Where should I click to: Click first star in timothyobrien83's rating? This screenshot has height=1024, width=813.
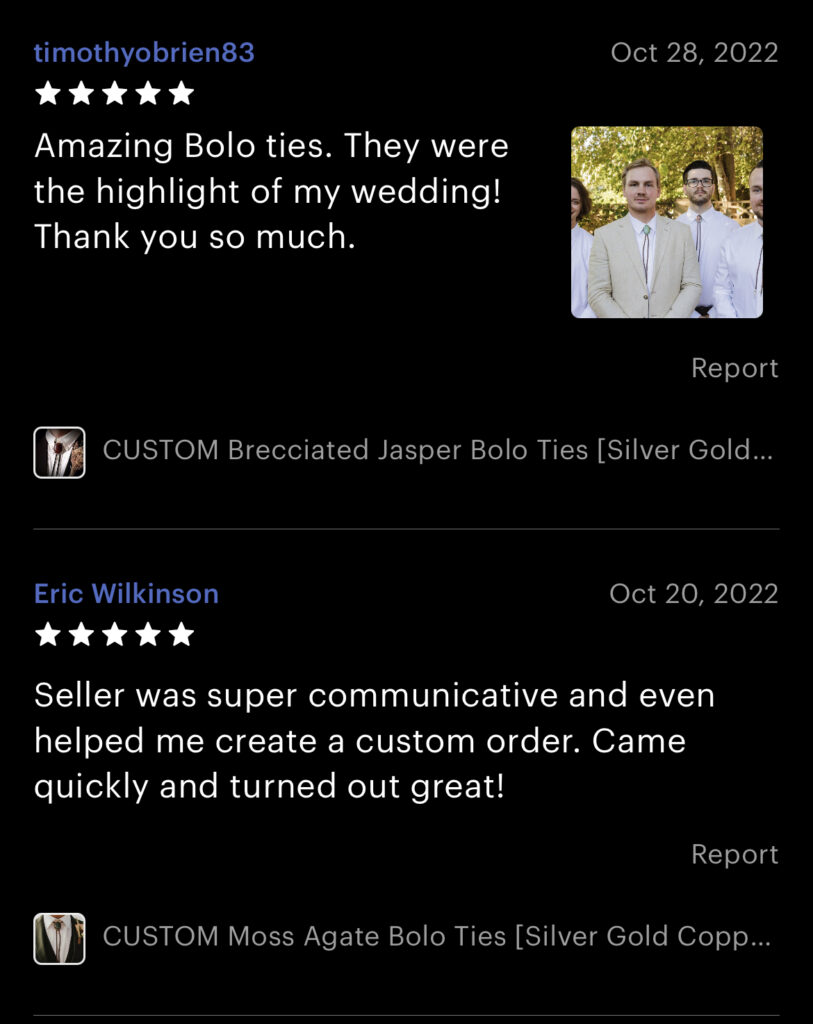48,93
